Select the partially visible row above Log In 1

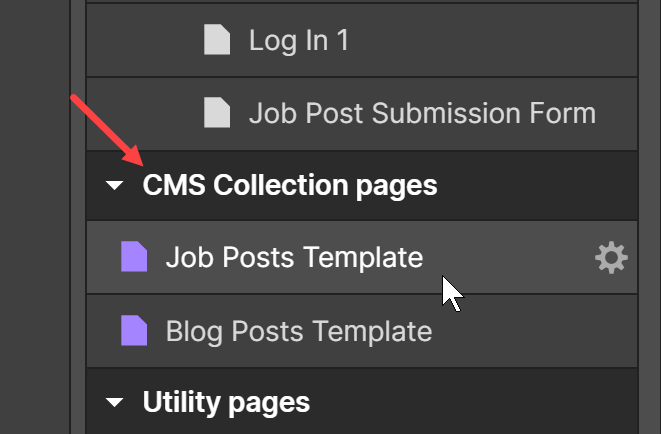(x=362, y=1)
